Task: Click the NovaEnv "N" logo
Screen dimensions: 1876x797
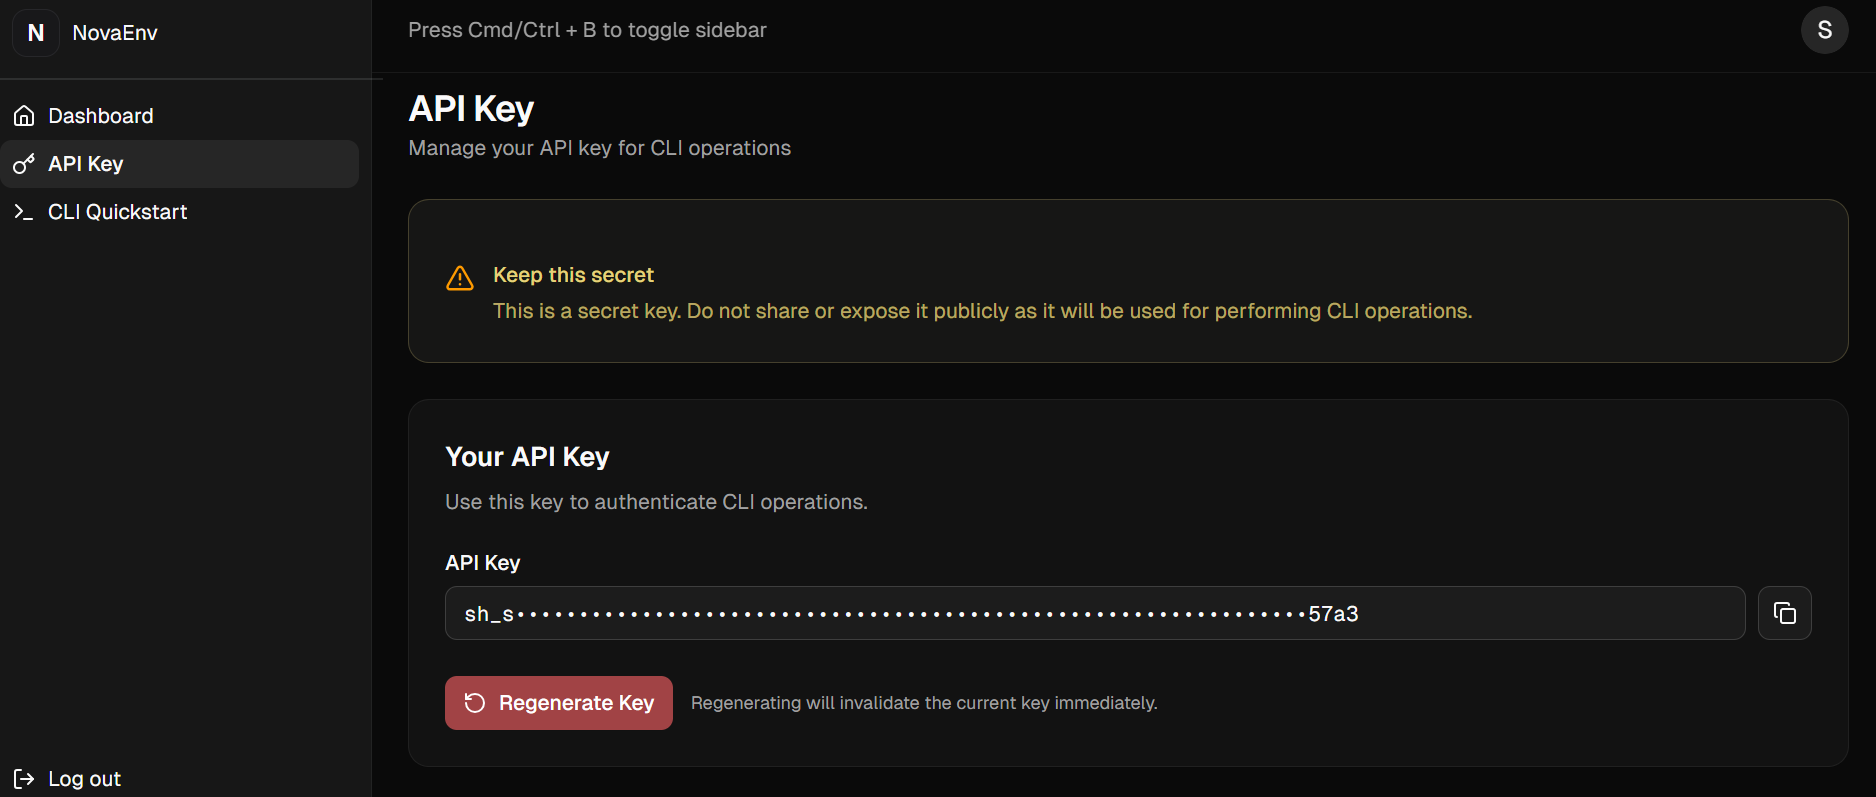Action: point(36,31)
